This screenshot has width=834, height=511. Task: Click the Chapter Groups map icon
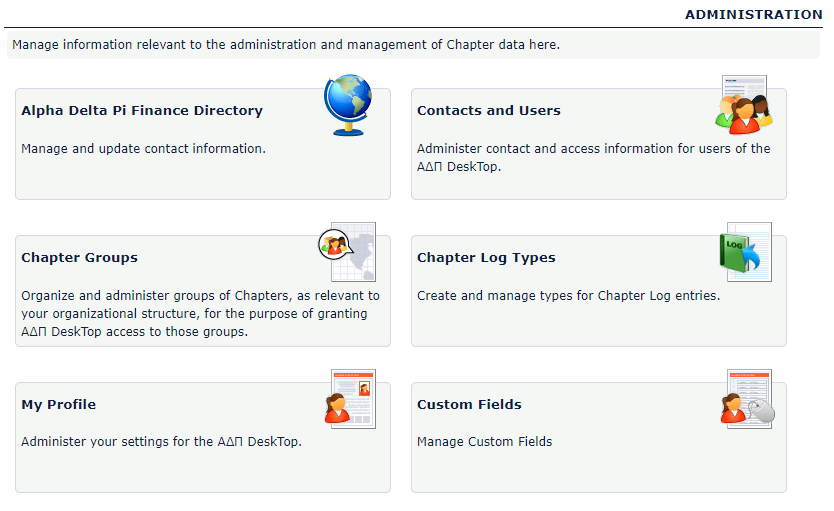347,252
